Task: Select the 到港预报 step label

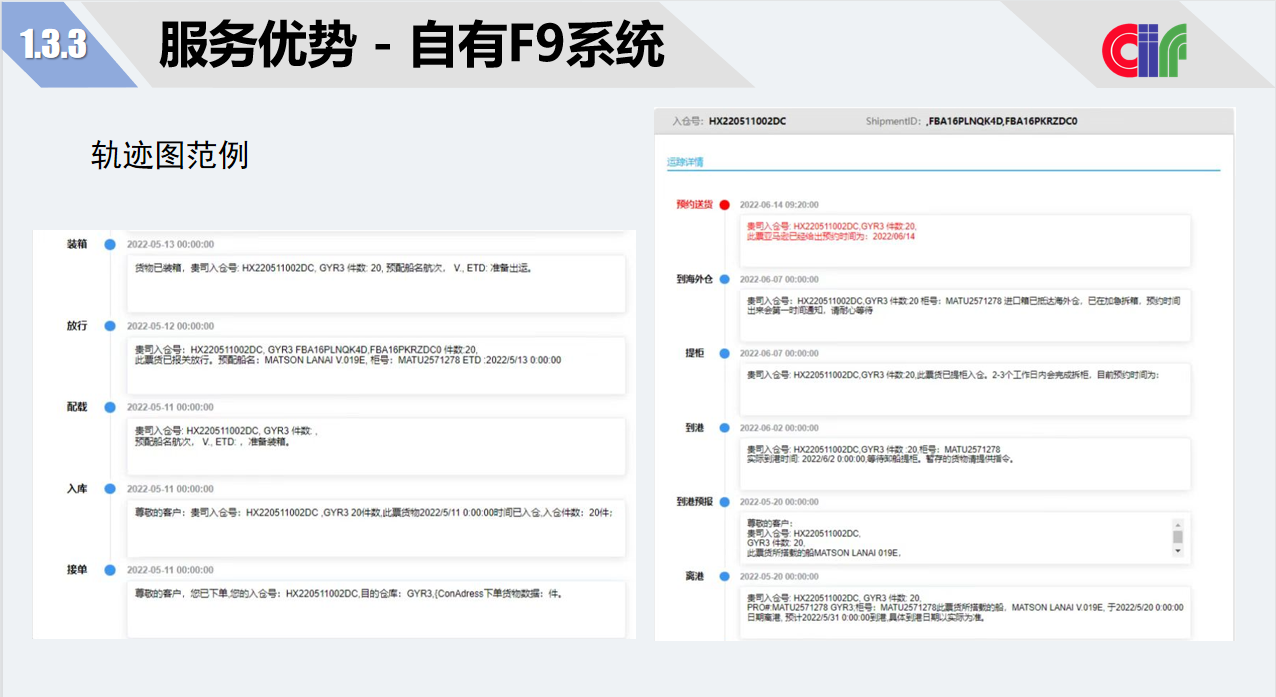Action: [x=694, y=501]
